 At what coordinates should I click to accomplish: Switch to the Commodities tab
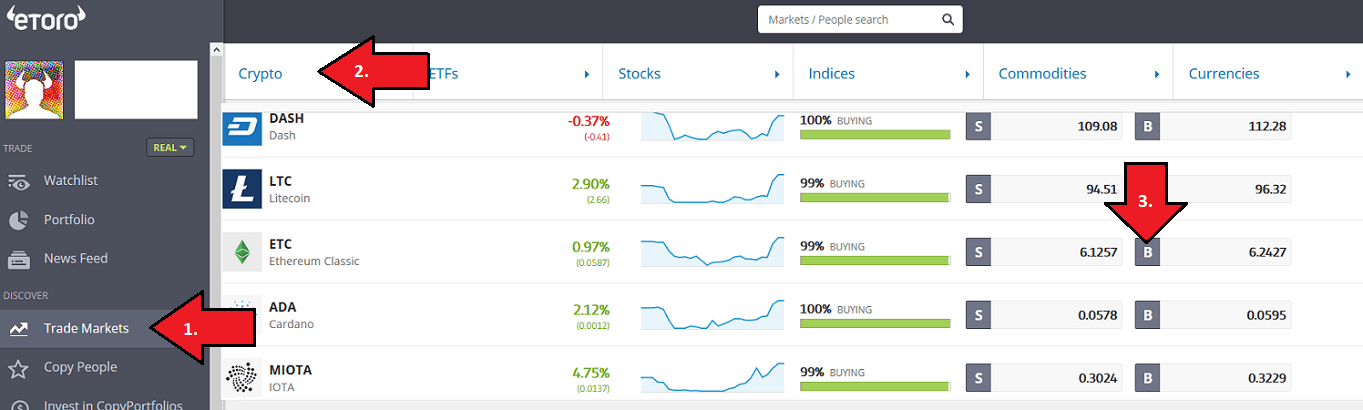click(1042, 74)
